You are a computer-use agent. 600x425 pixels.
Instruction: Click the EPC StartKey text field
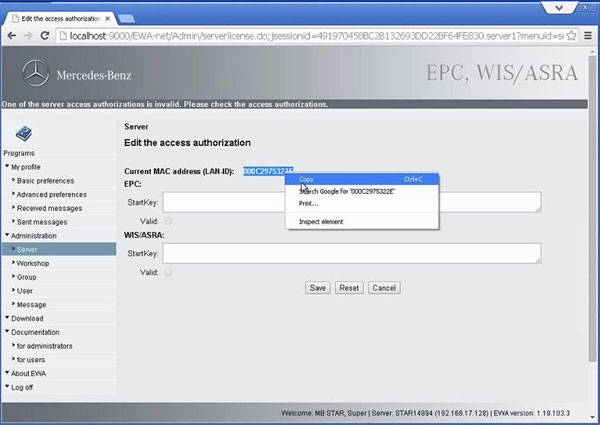352,202
